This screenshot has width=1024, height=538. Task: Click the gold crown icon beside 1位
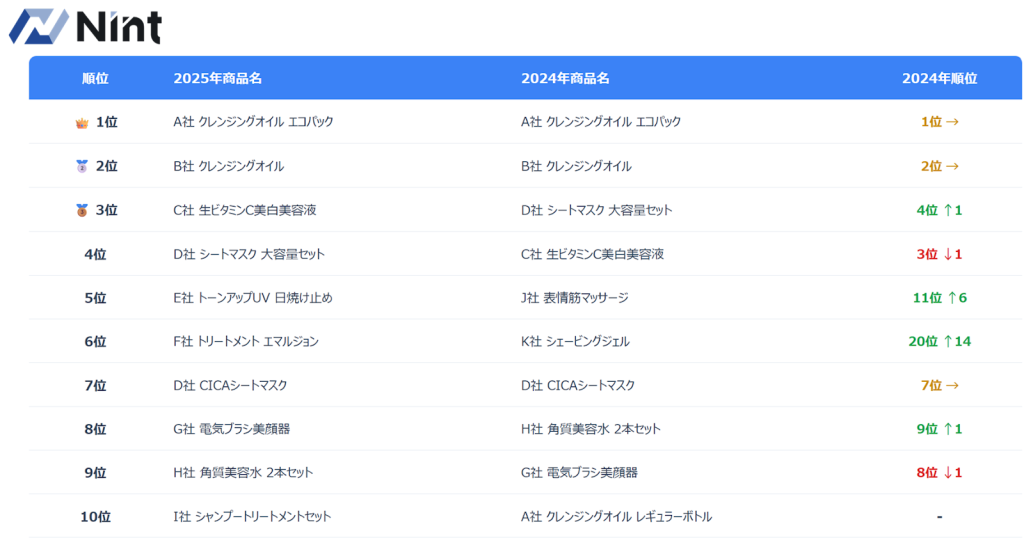(82, 123)
